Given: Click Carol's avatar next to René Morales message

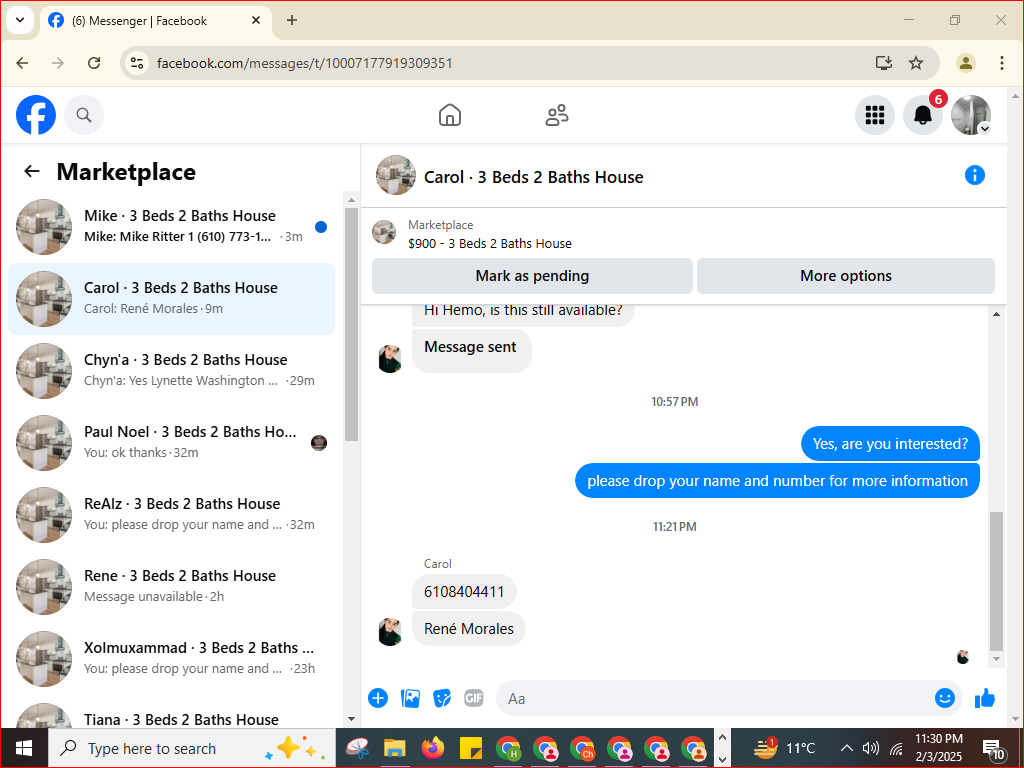Looking at the screenshot, I should pos(390,632).
